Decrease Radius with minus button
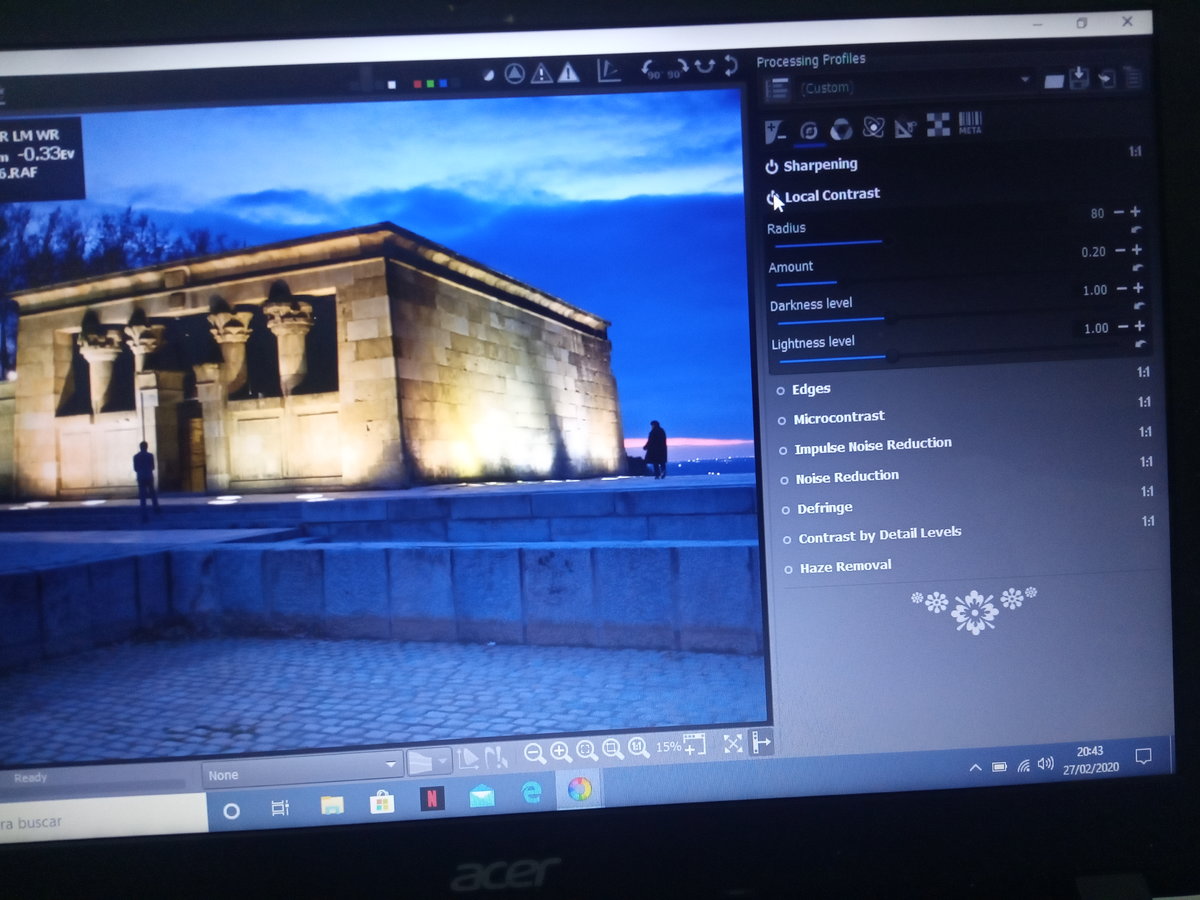This screenshot has height=900, width=1200. tap(1119, 213)
